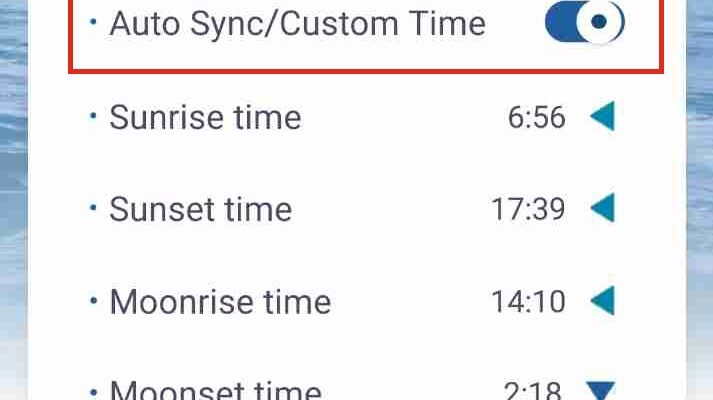Screen dimensions: 713x400
Task: Edit the moonrise value 14:10
Action: (x=528, y=301)
